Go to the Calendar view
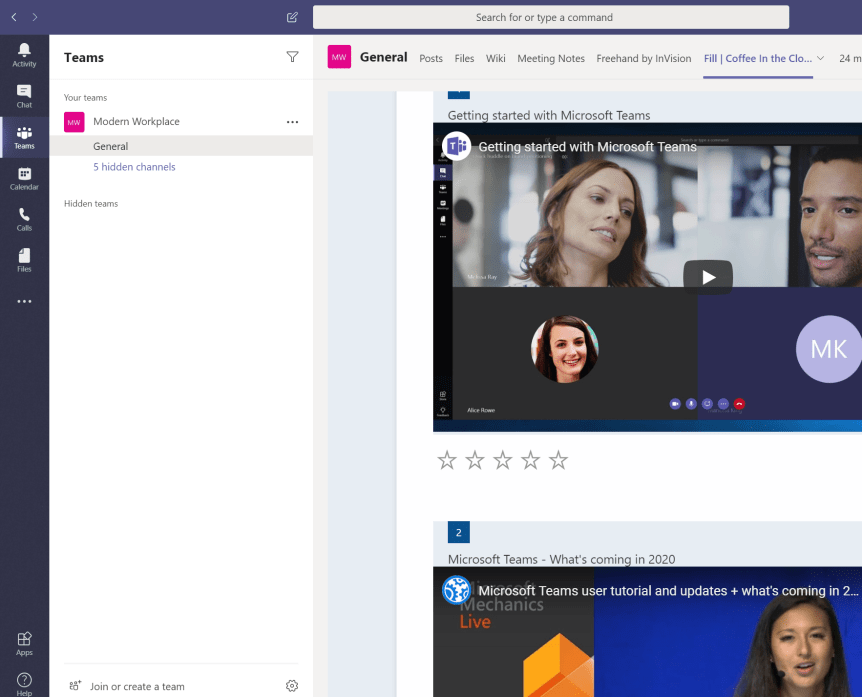The height and width of the screenshot is (697, 862). (x=24, y=178)
